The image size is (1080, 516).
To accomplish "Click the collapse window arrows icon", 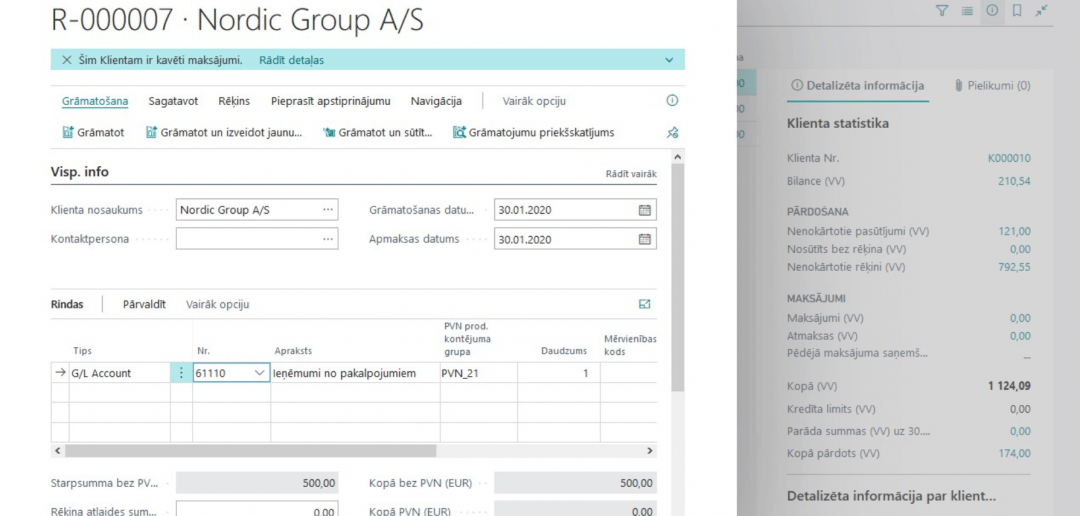I will 1042,11.
